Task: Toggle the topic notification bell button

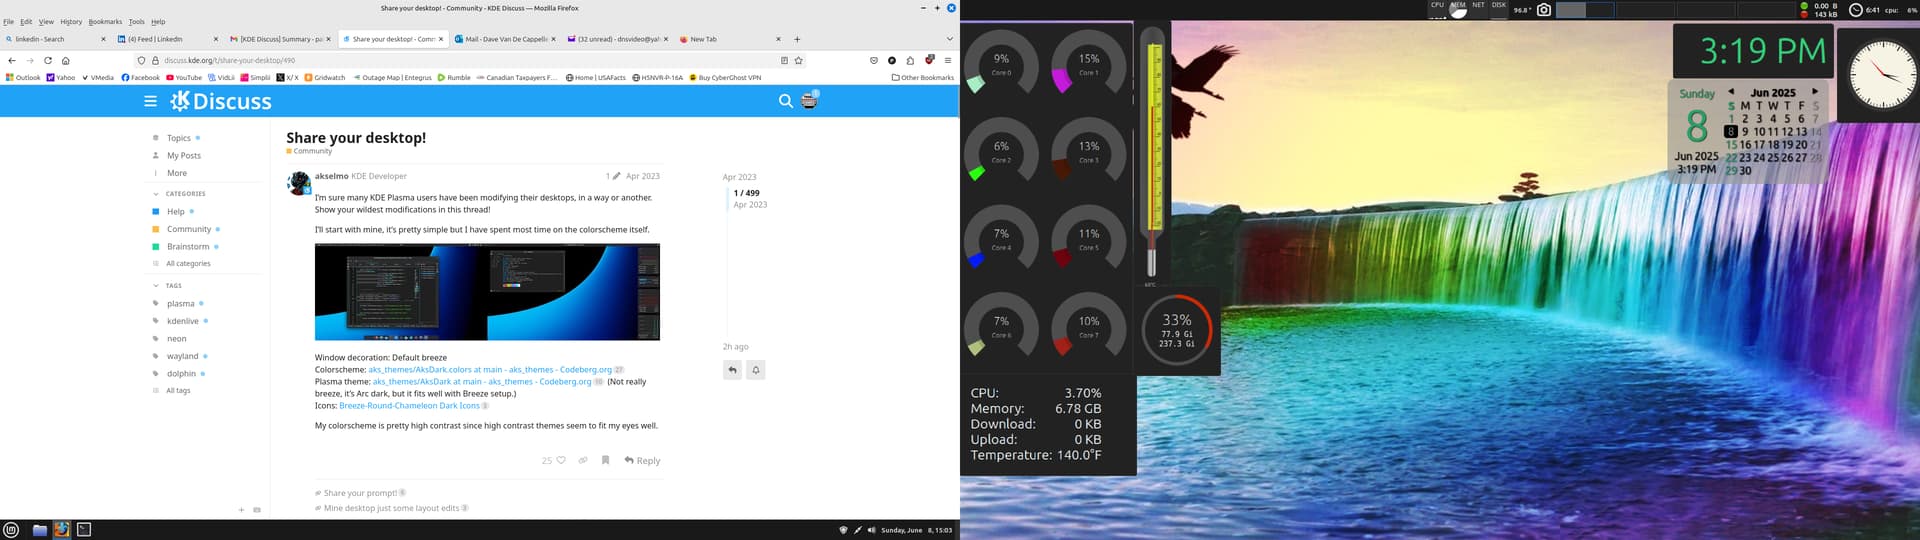Action: [756, 370]
